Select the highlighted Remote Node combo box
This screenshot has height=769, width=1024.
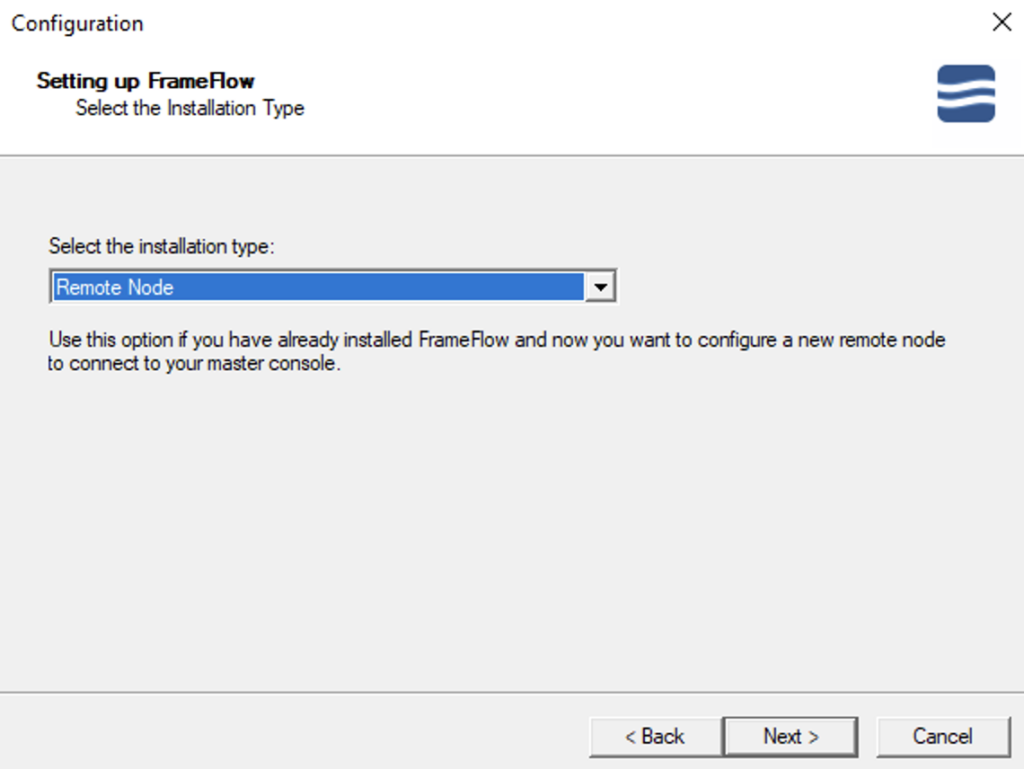point(333,287)
